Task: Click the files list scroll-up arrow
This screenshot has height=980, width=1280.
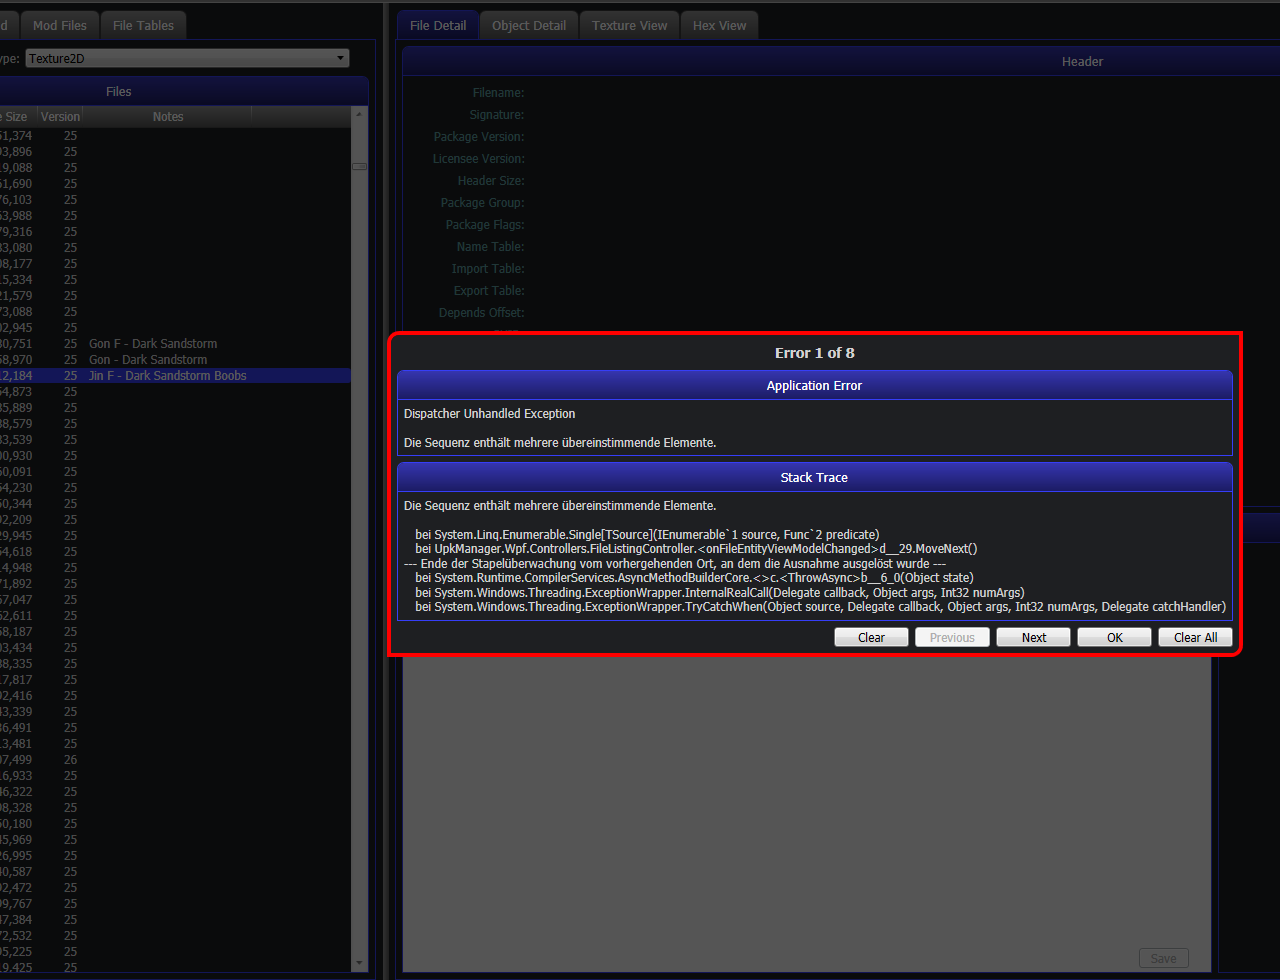Action: pos(360,115)
